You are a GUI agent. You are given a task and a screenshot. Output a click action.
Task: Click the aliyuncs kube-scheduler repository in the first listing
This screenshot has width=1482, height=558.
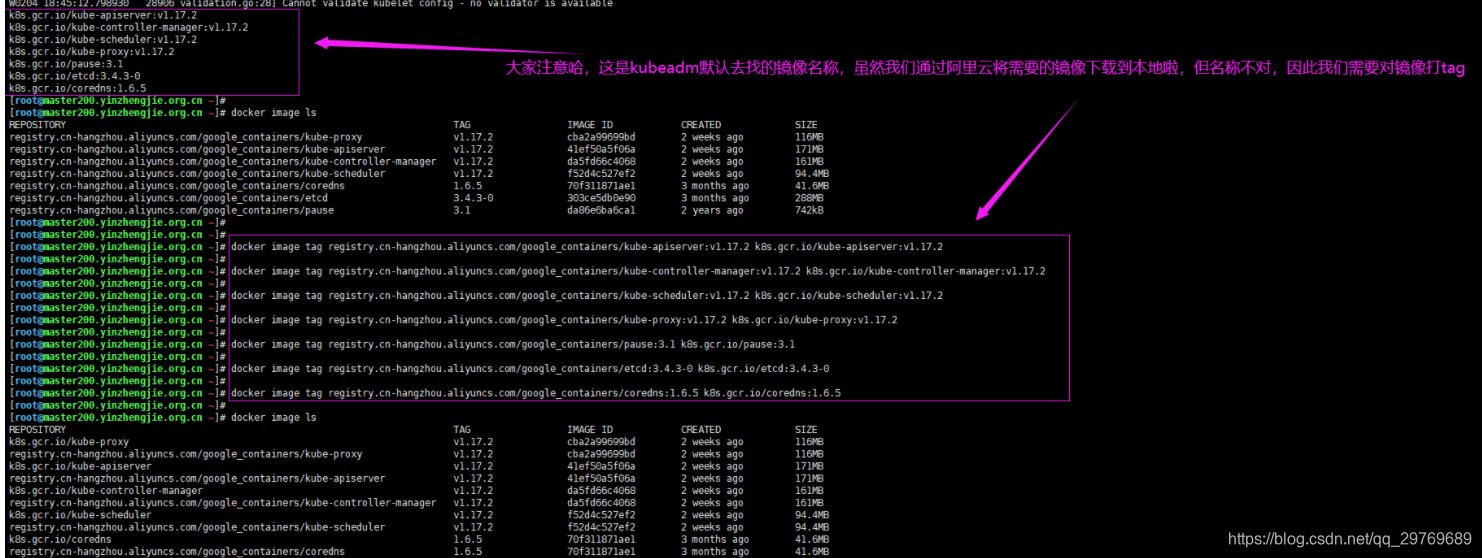(x=197, y=173)
